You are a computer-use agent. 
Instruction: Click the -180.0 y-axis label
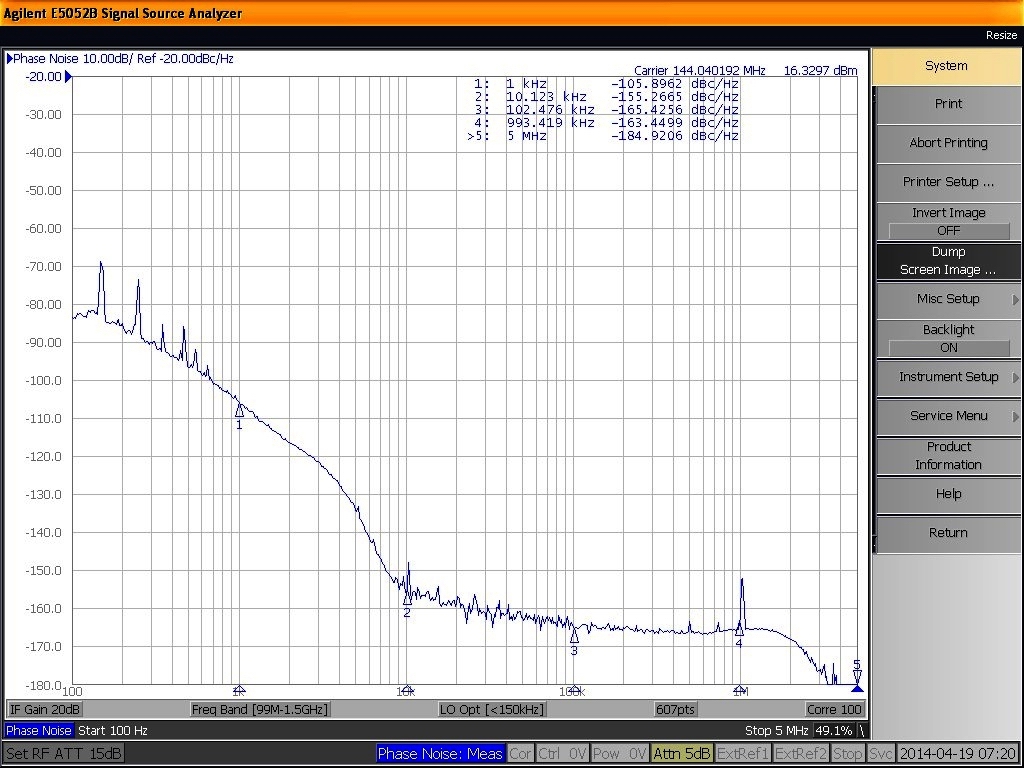pos(44,685)
